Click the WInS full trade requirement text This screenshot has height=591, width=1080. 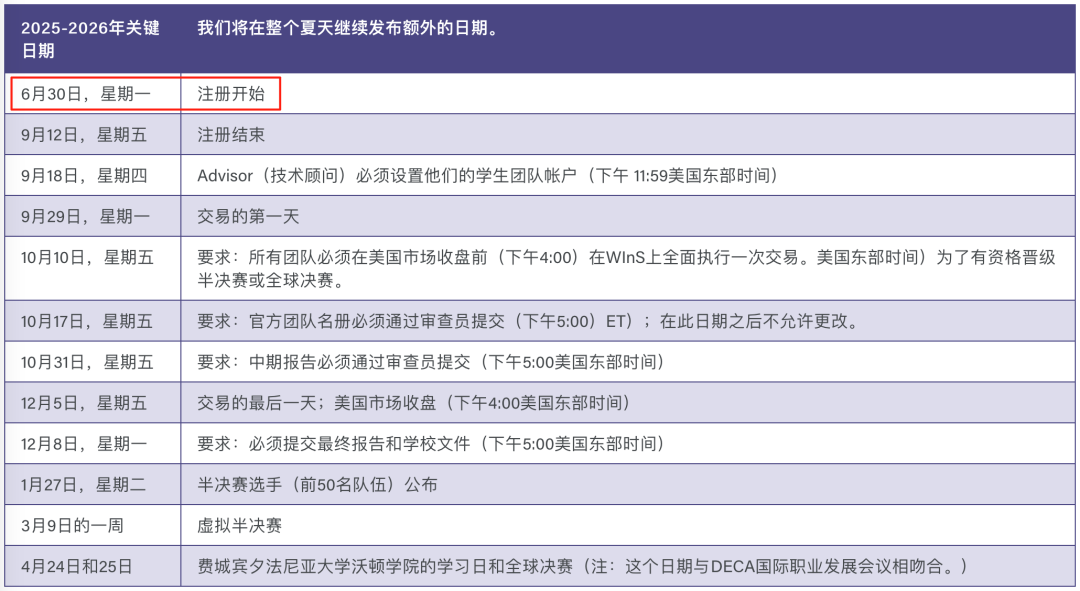pos(626,269)
